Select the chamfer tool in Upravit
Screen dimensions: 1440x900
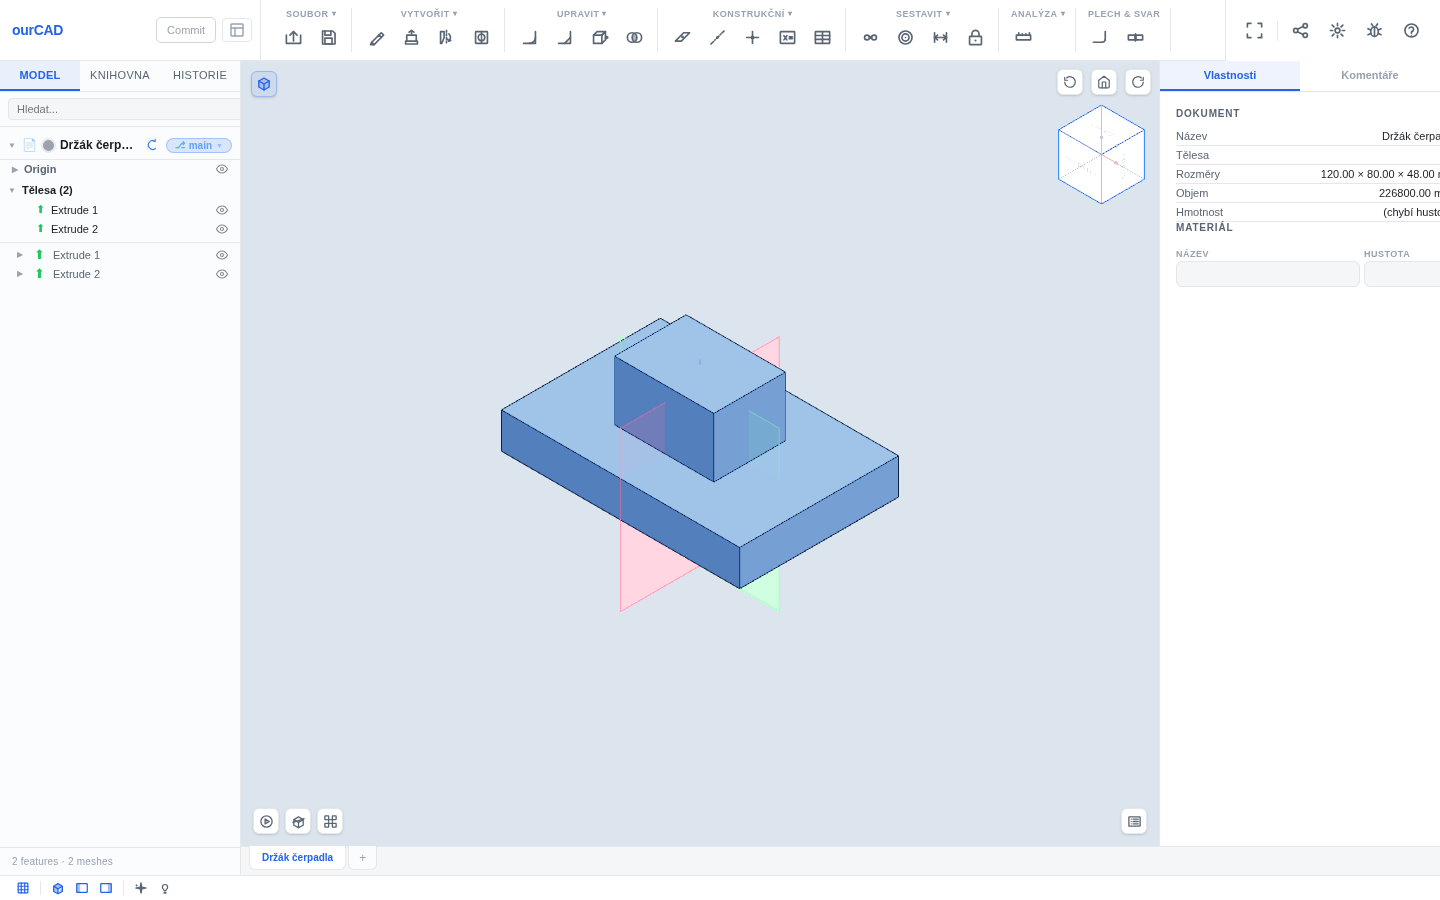click(565, 38)
